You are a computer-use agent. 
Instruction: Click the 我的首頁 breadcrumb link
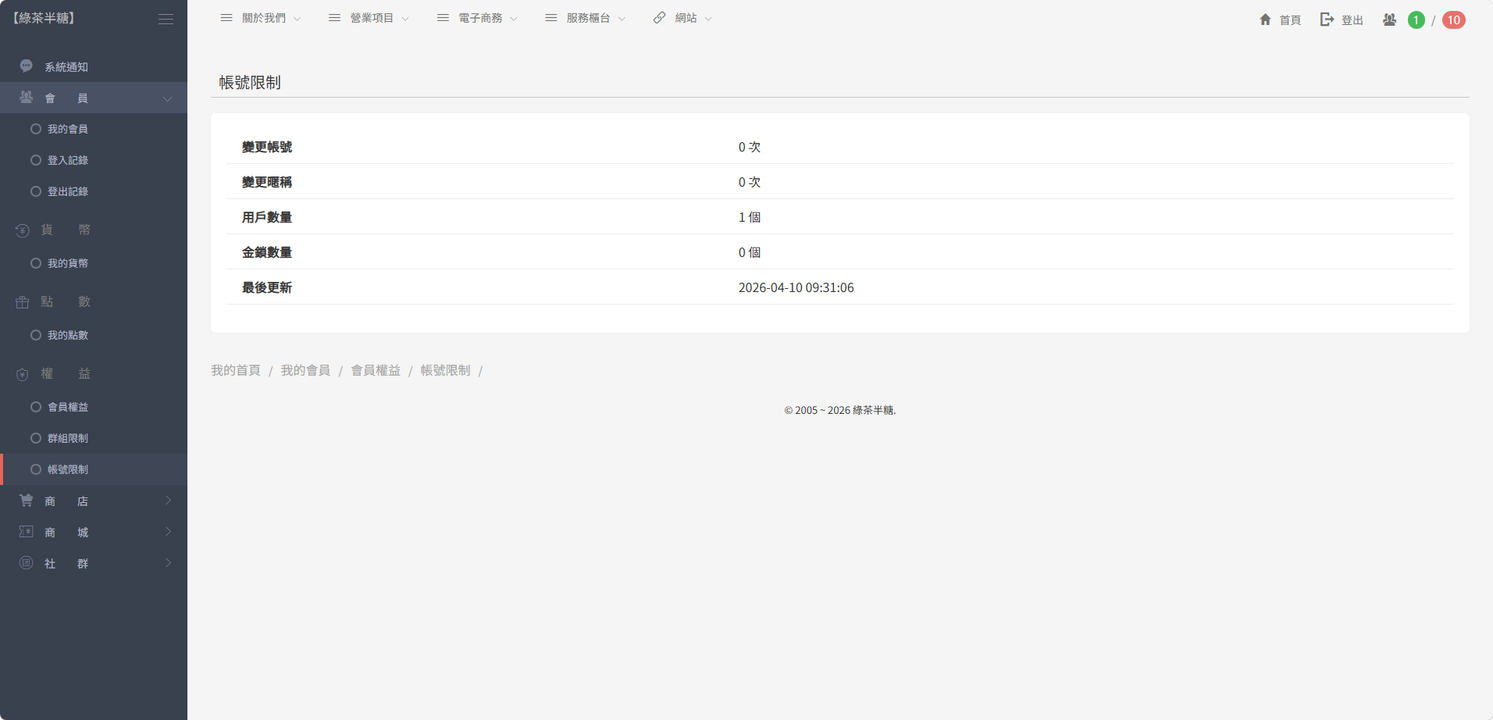pos(235,370)
